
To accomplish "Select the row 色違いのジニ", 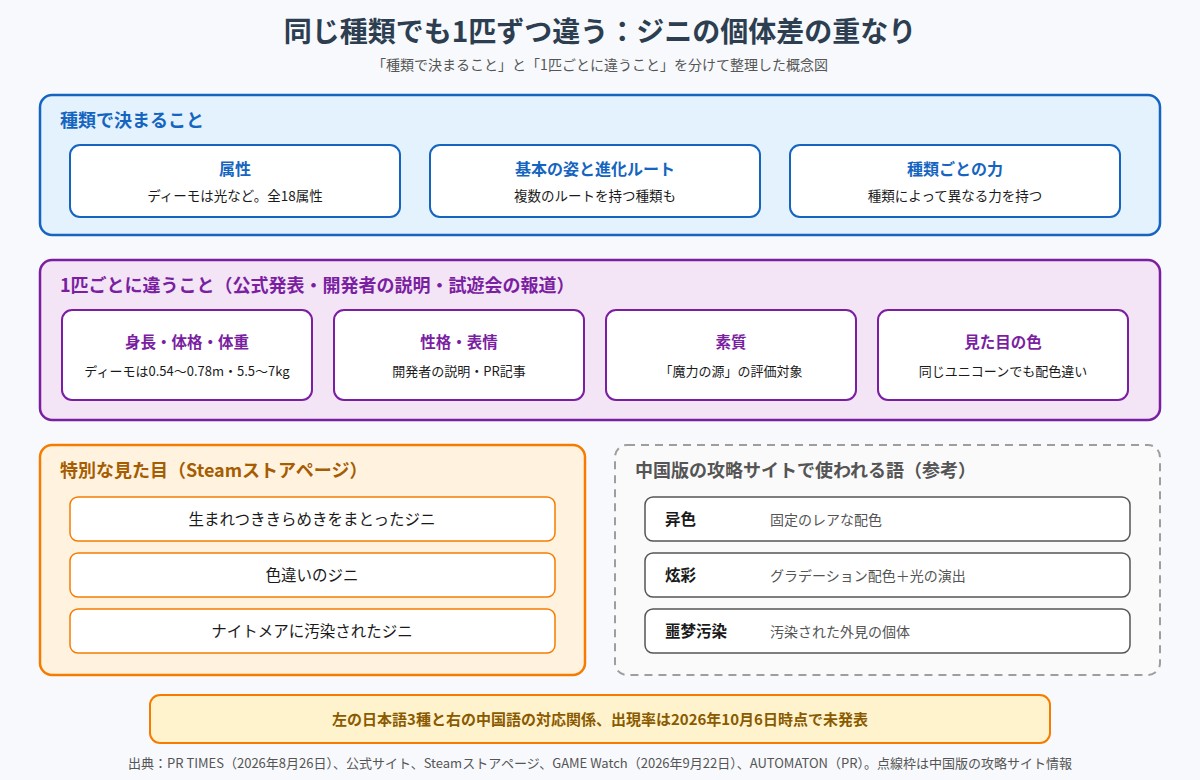I will pyautogui.click(x=312, y=575).
